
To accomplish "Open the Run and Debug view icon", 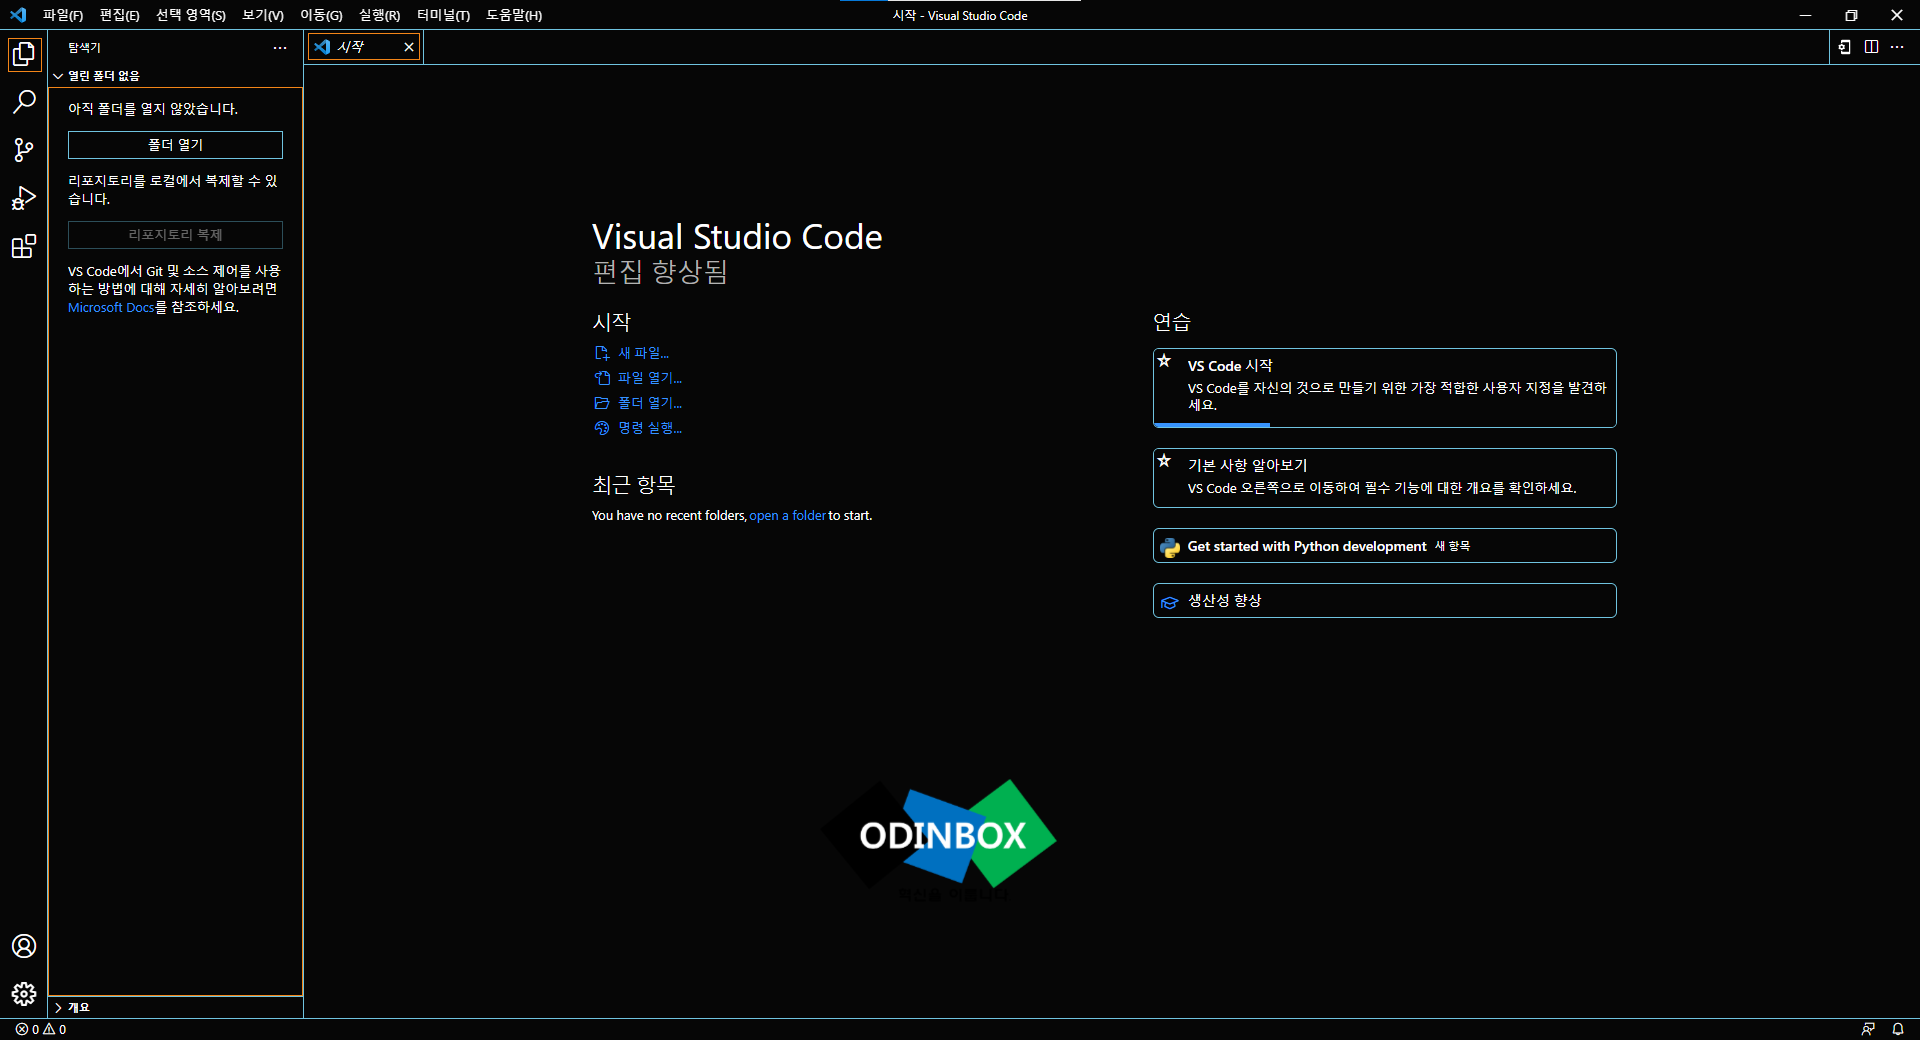I will 24,198.
